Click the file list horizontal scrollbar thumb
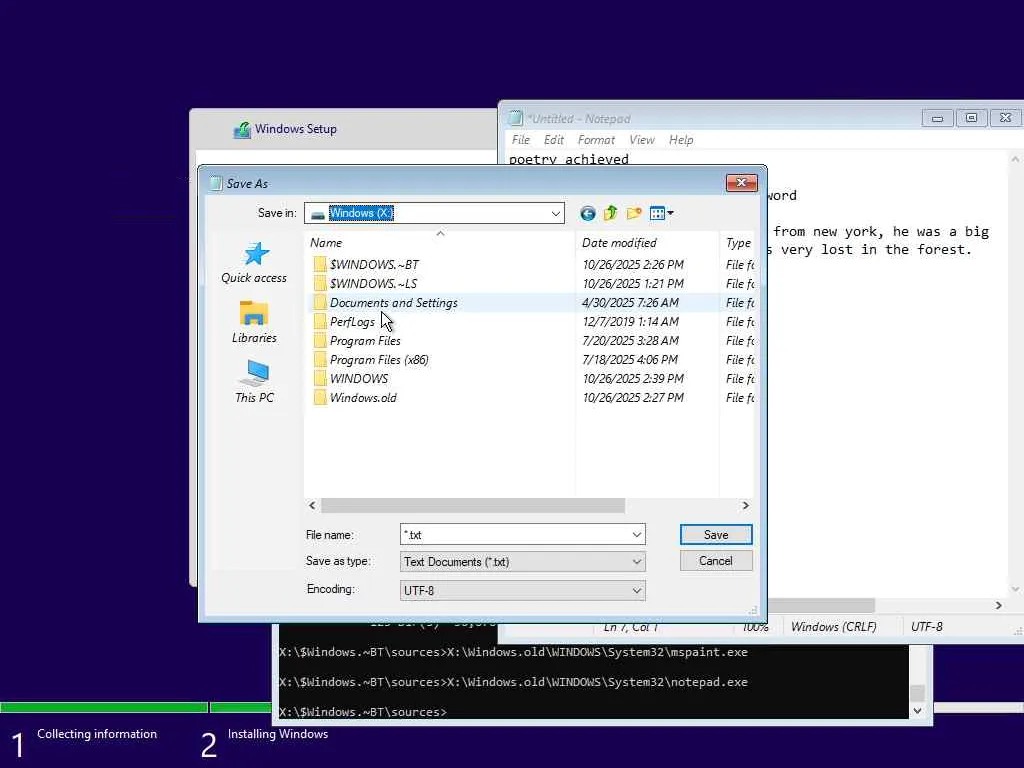Screen dimensions: 1024x768 tap(473, 505)
